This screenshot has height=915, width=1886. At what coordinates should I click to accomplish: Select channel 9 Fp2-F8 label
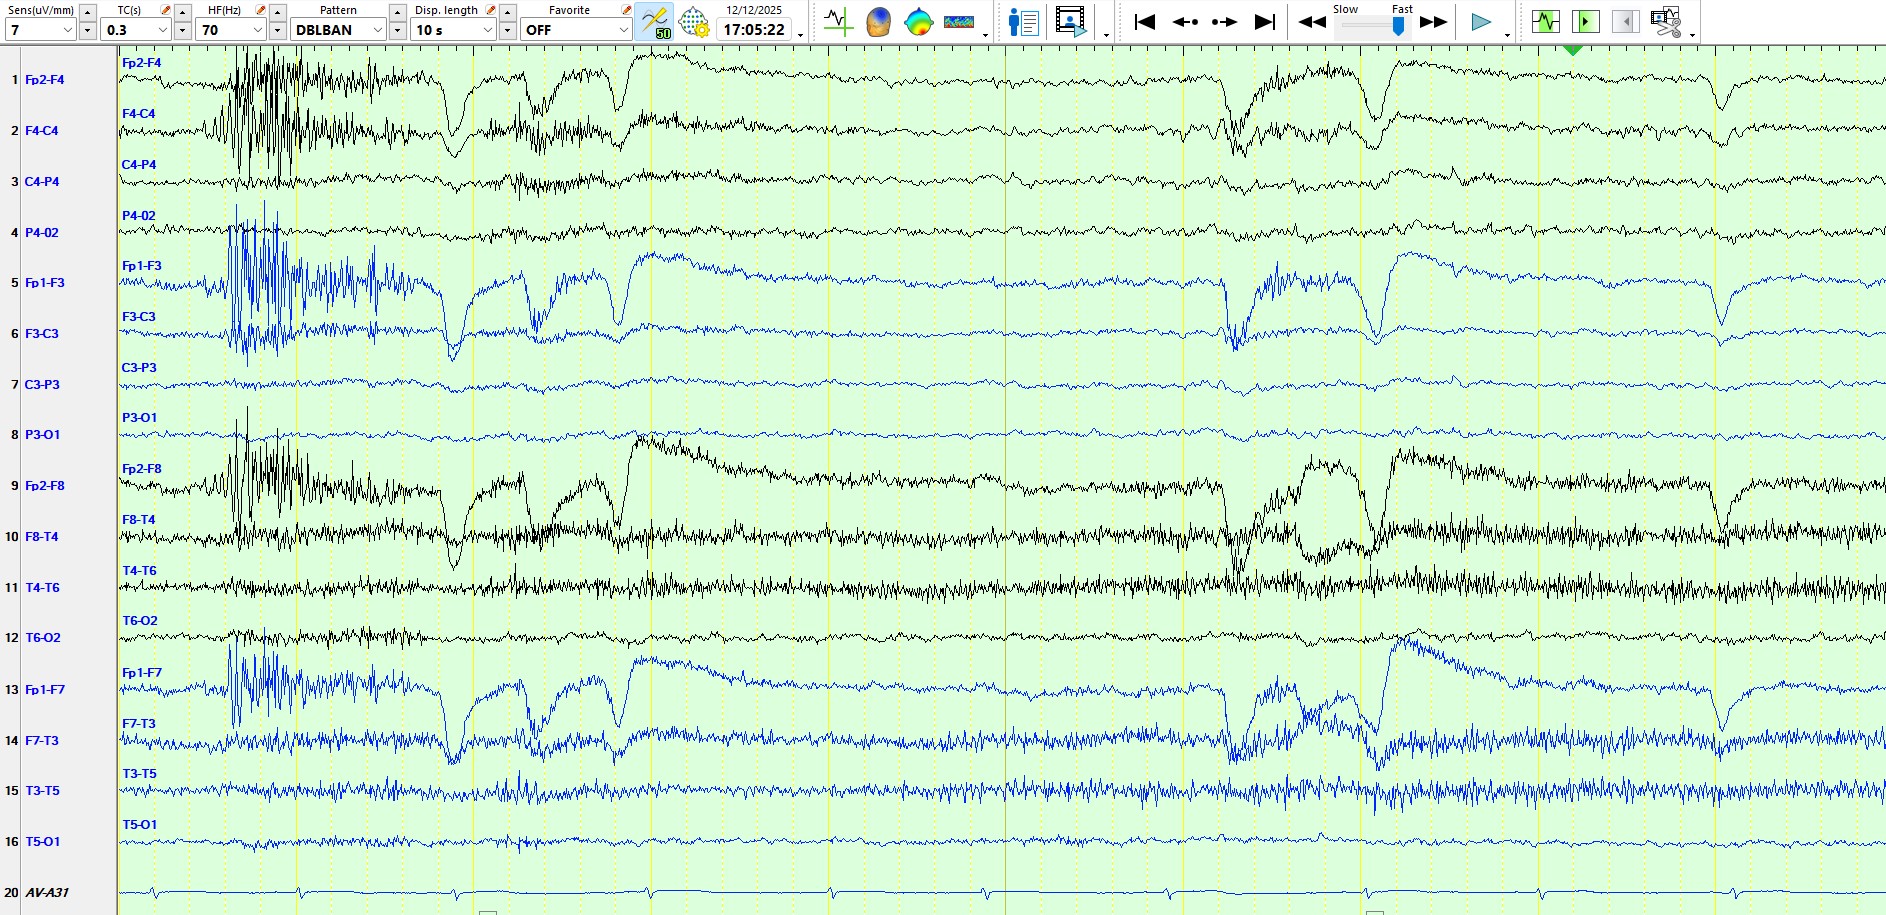[45, 486]
